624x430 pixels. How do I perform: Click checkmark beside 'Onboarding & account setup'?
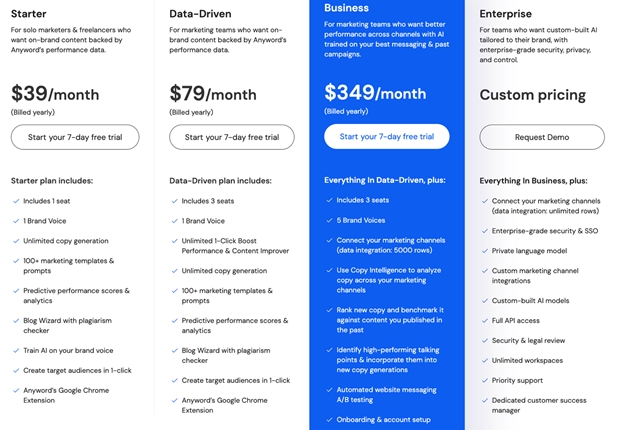(x=330, y=420)
